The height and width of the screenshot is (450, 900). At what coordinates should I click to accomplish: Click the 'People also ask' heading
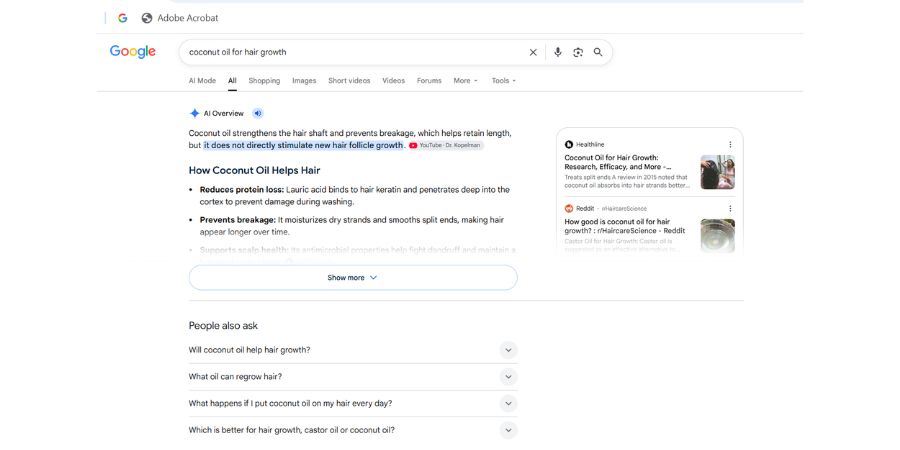click(x=223, y=326)
